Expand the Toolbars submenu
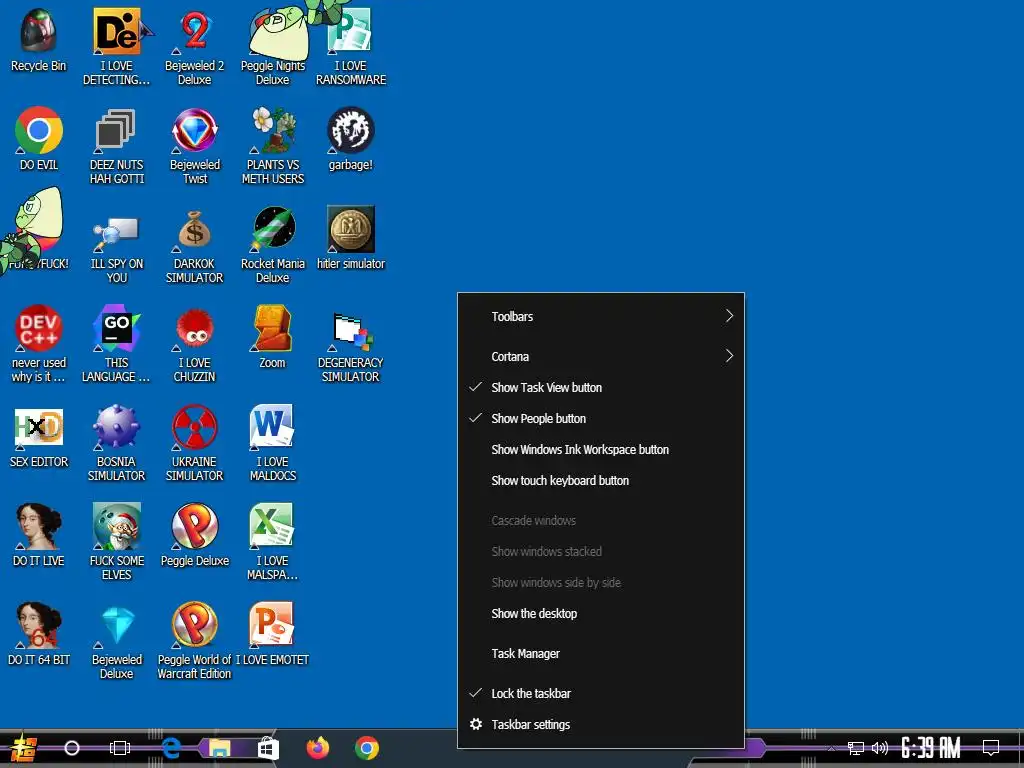This screenshot has width=1024, height=768. (601, 317)
